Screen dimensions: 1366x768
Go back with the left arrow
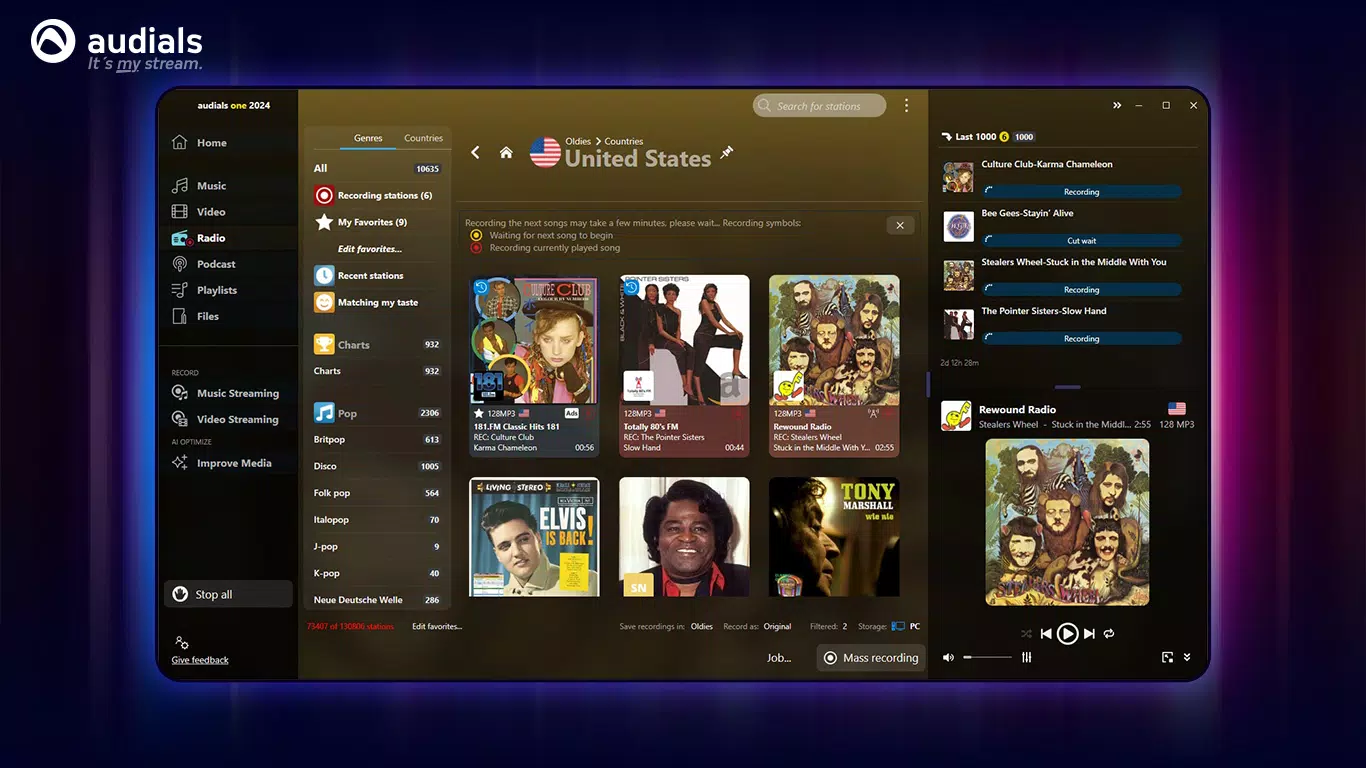tap(476, 153)
